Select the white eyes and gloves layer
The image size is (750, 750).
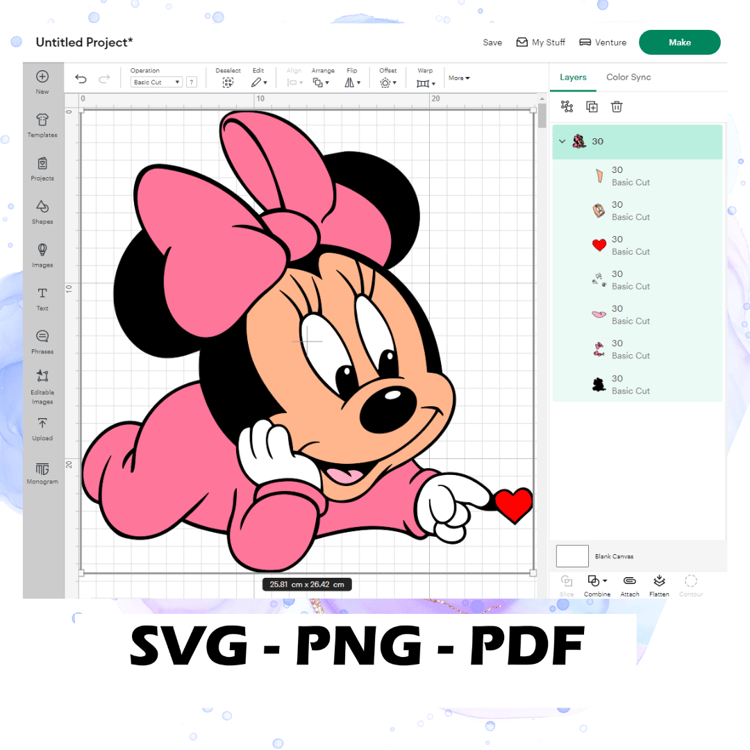(x=637, y=280)
